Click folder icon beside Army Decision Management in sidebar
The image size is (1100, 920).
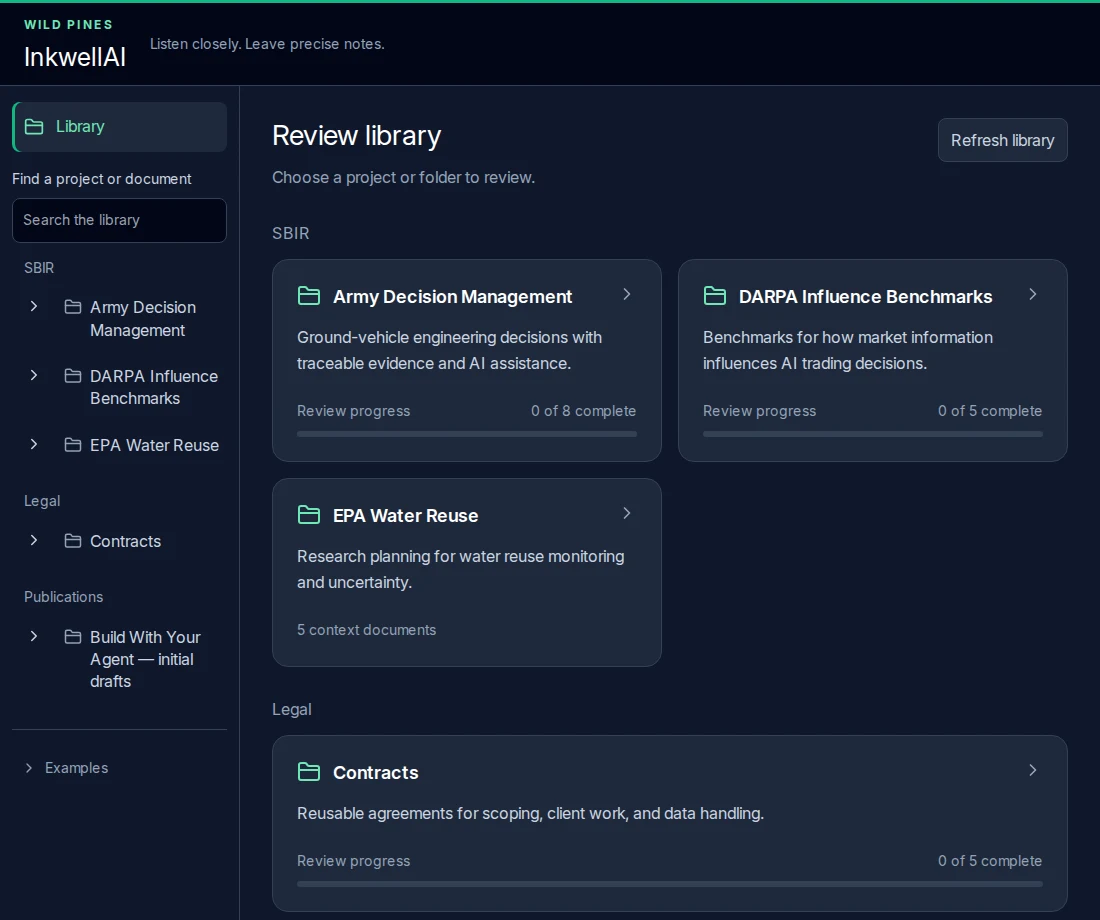click(73, 307)
